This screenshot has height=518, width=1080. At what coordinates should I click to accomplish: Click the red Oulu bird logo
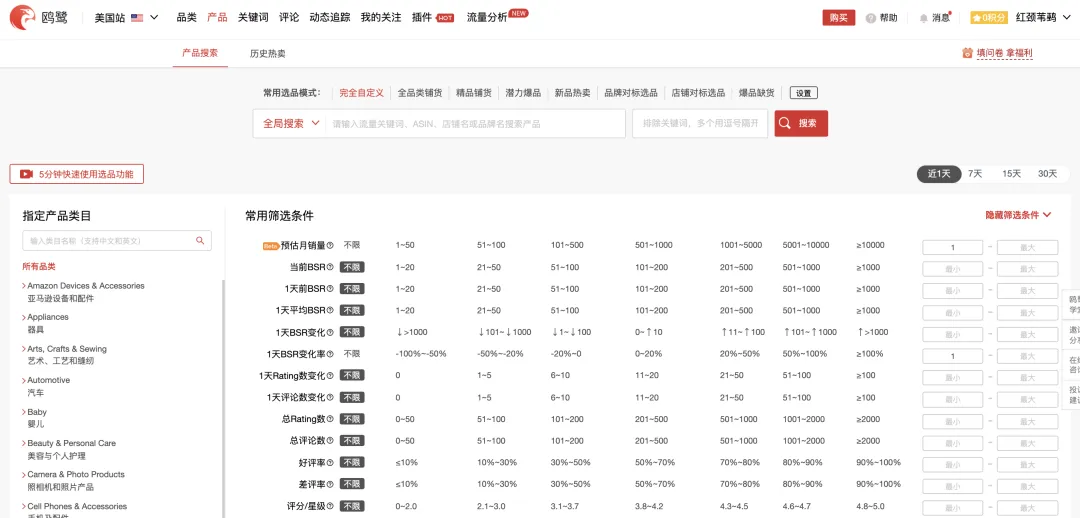point(23,18)
